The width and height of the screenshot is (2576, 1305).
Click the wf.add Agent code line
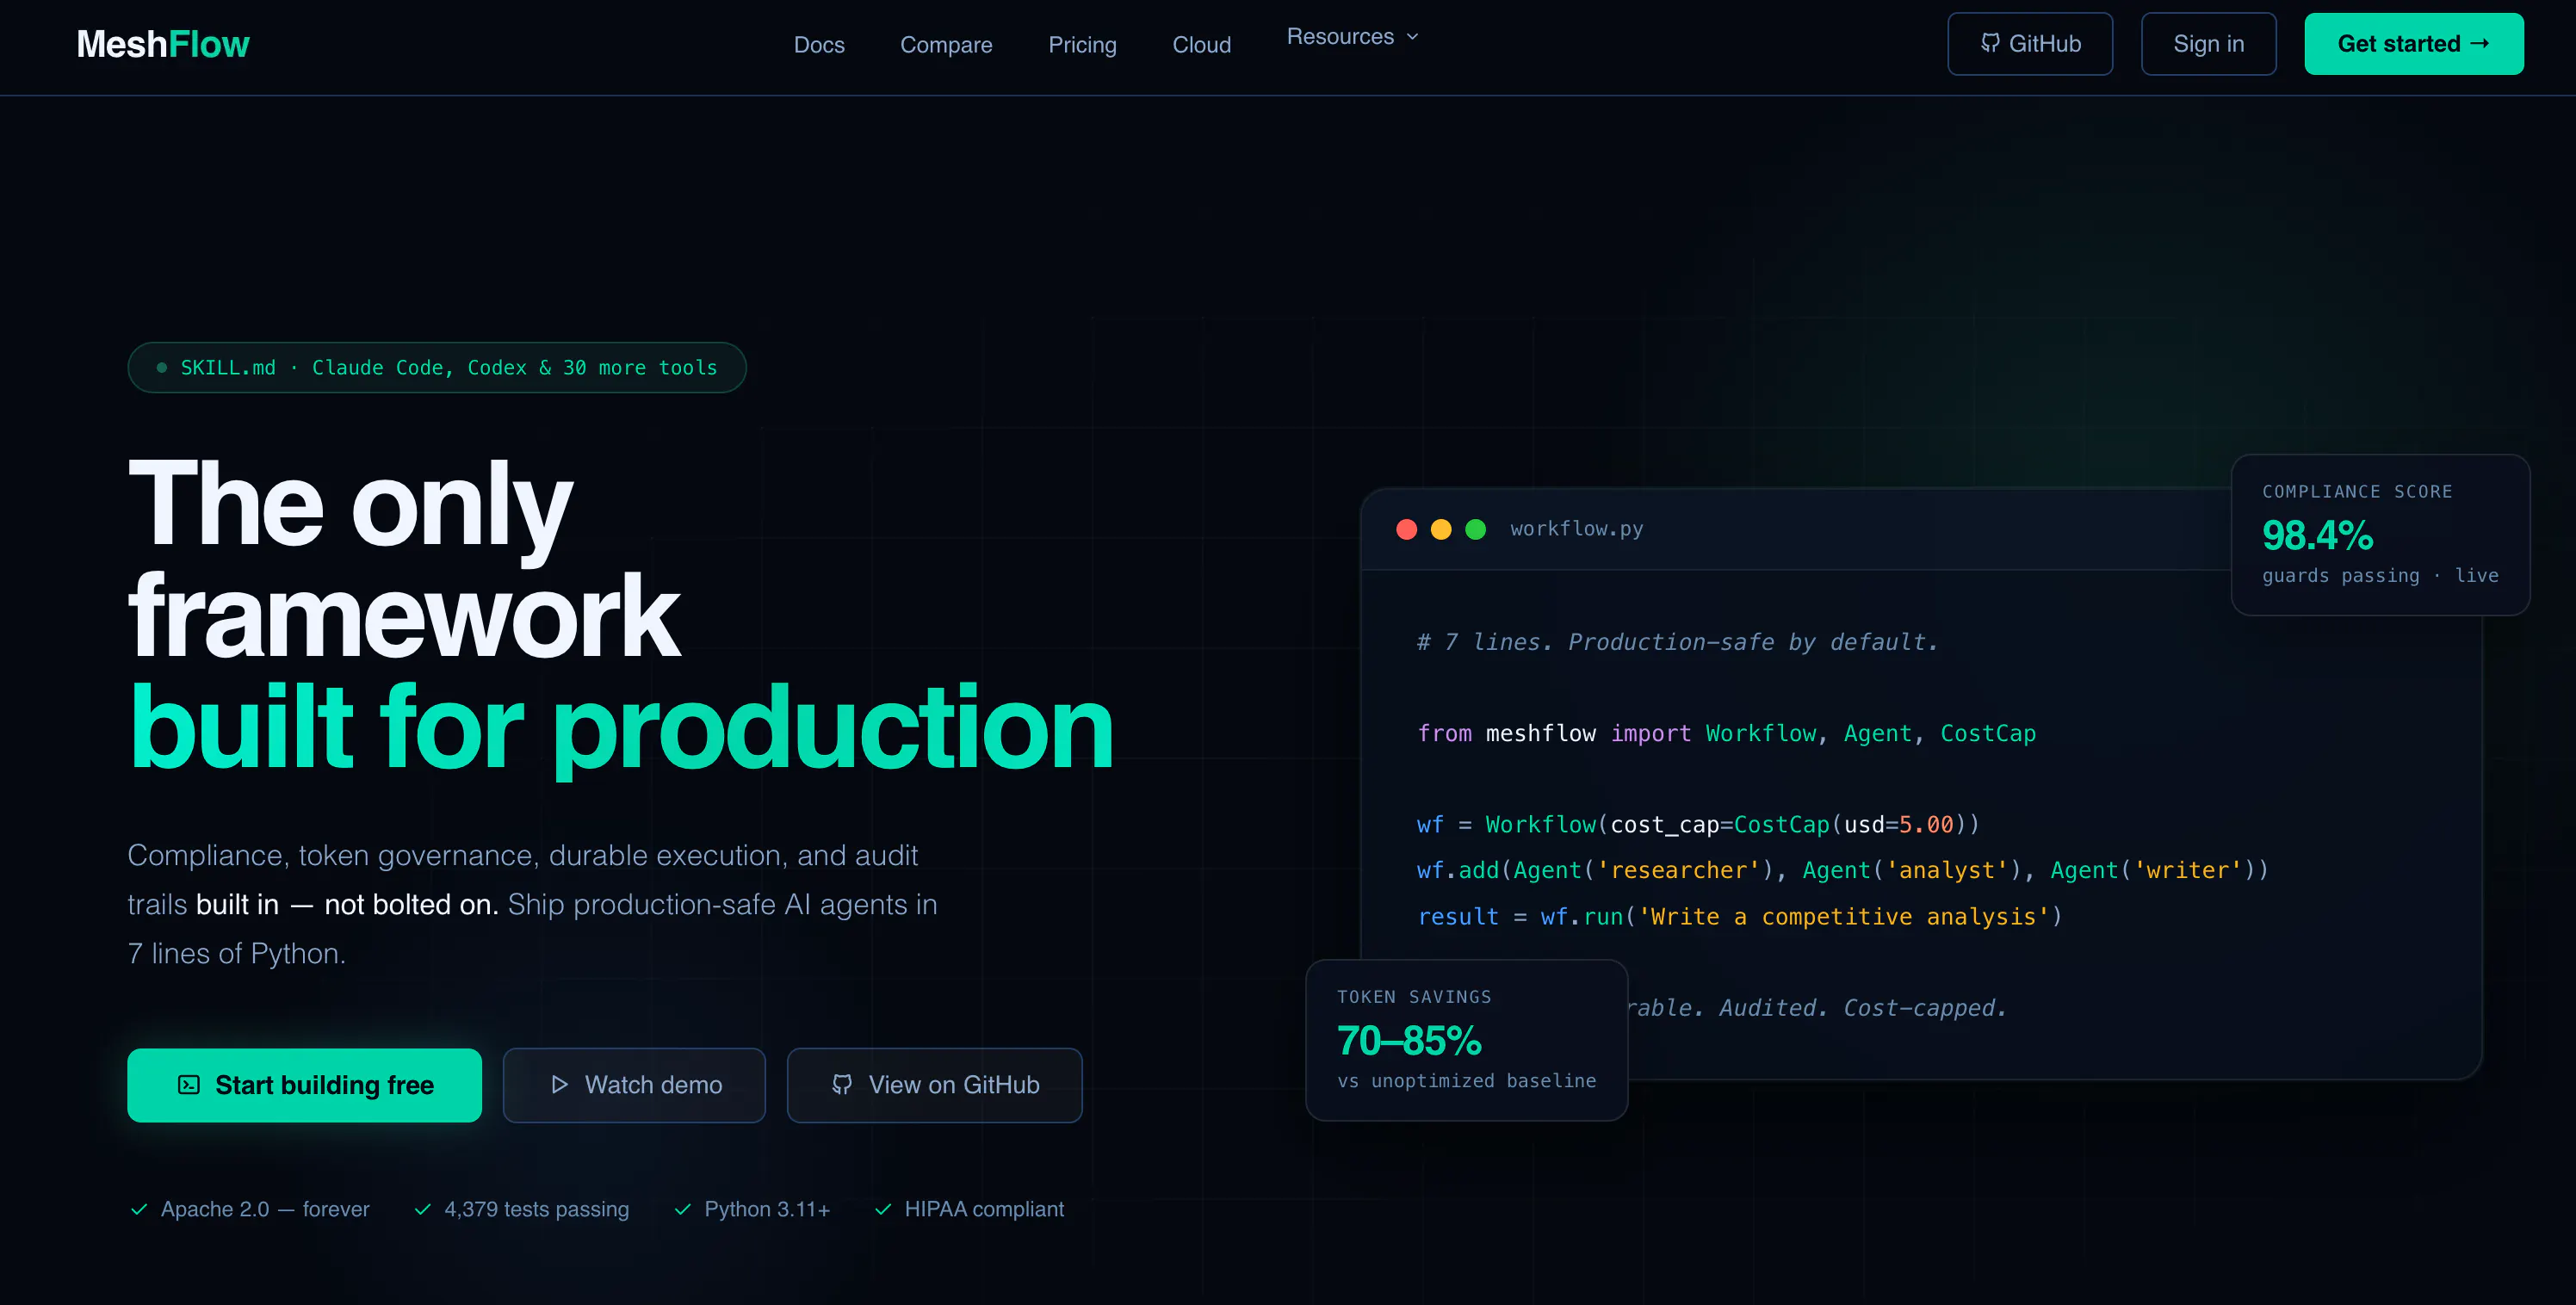pos(1843,870)
